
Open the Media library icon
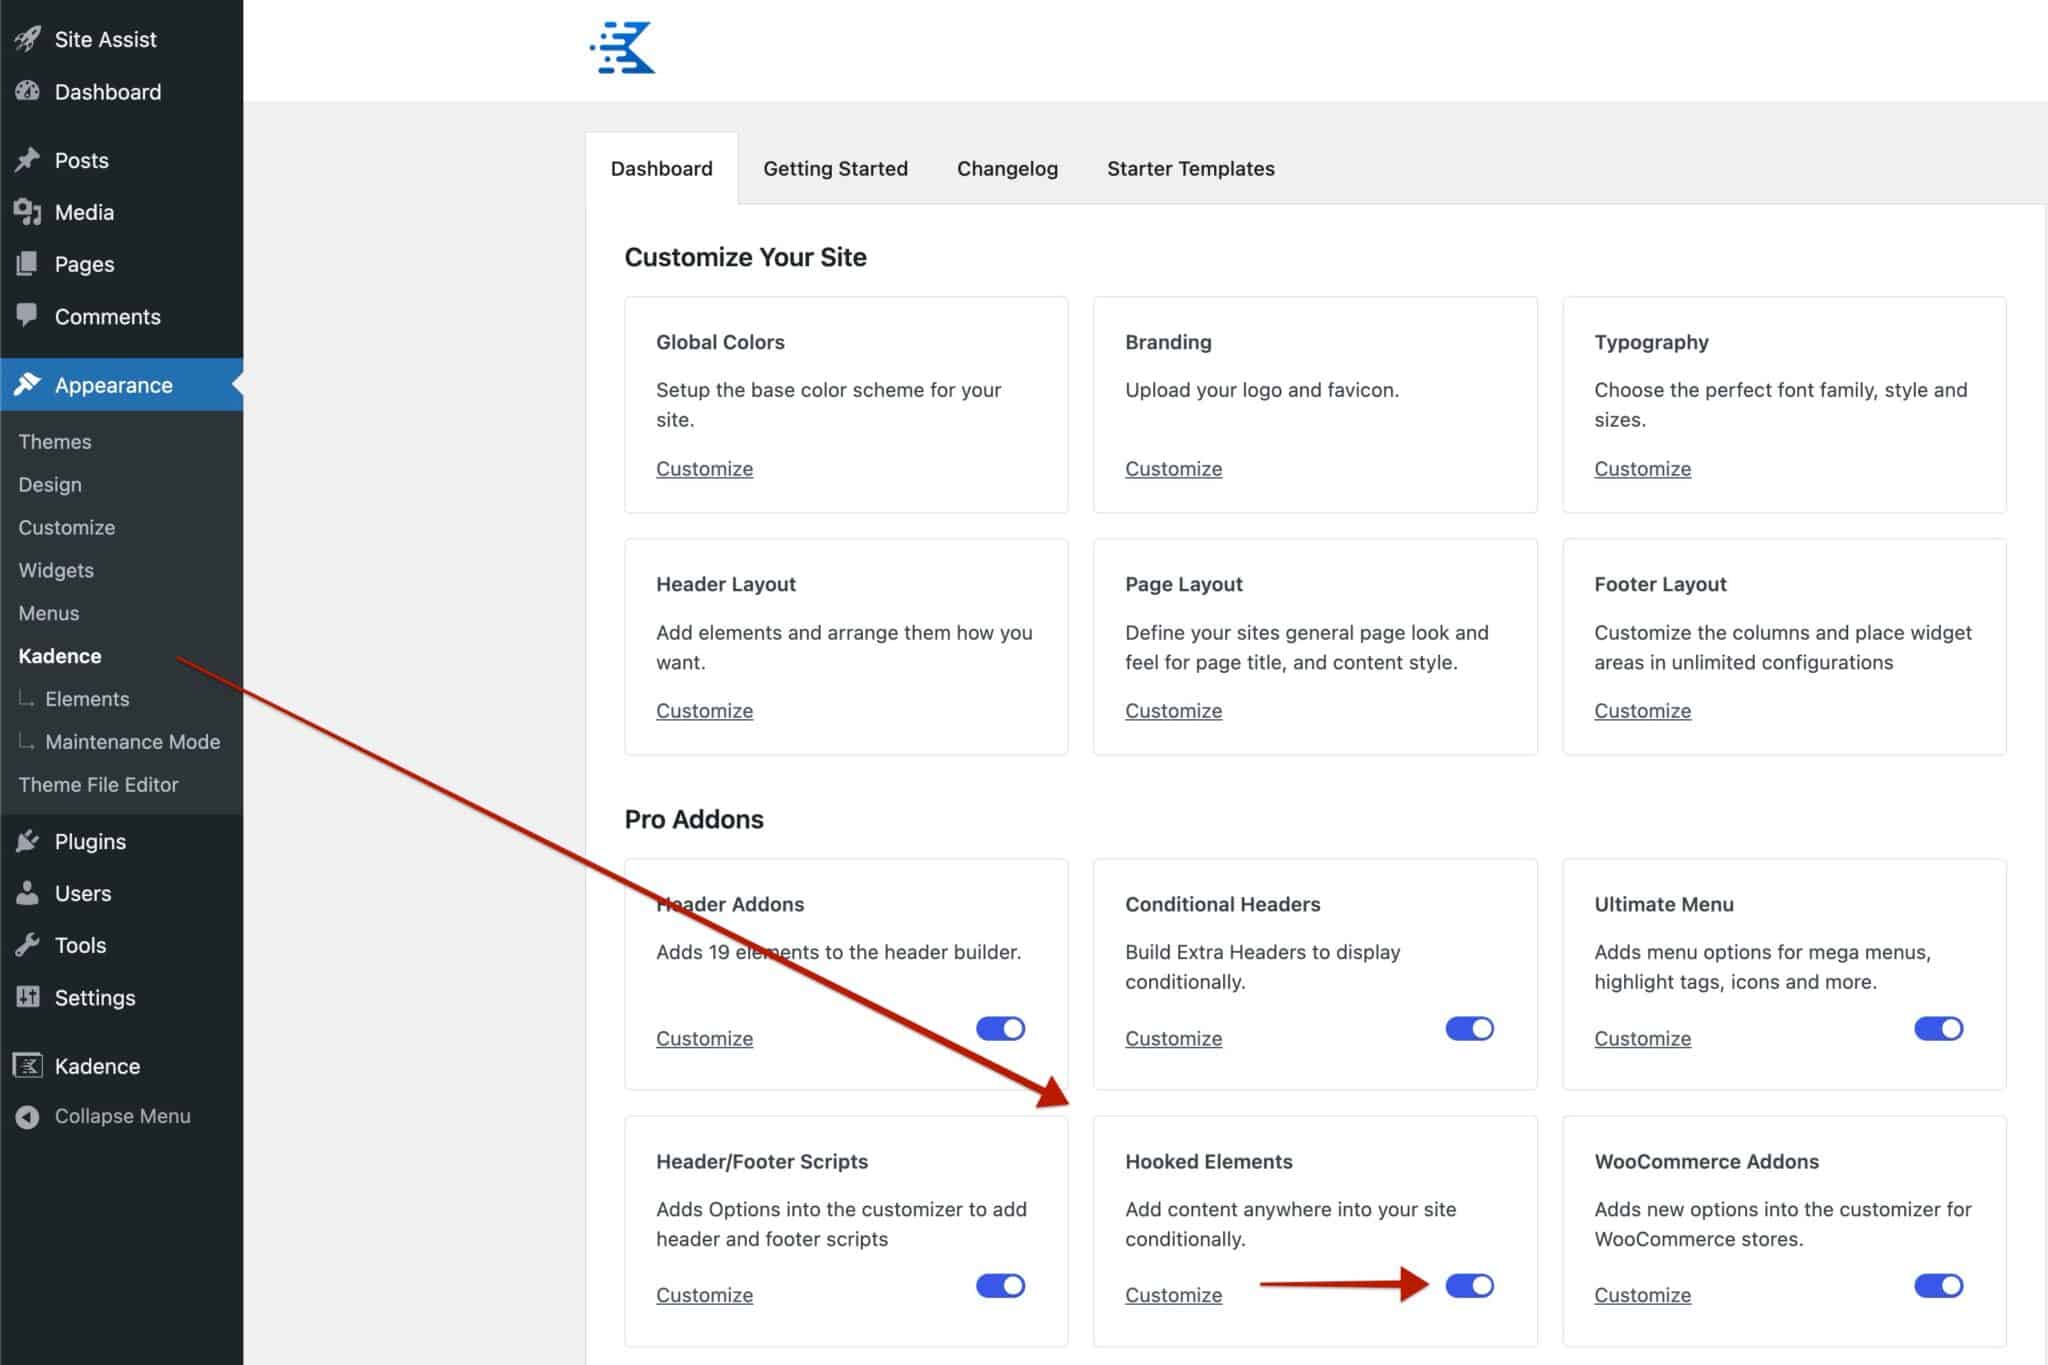coord(28,211)
